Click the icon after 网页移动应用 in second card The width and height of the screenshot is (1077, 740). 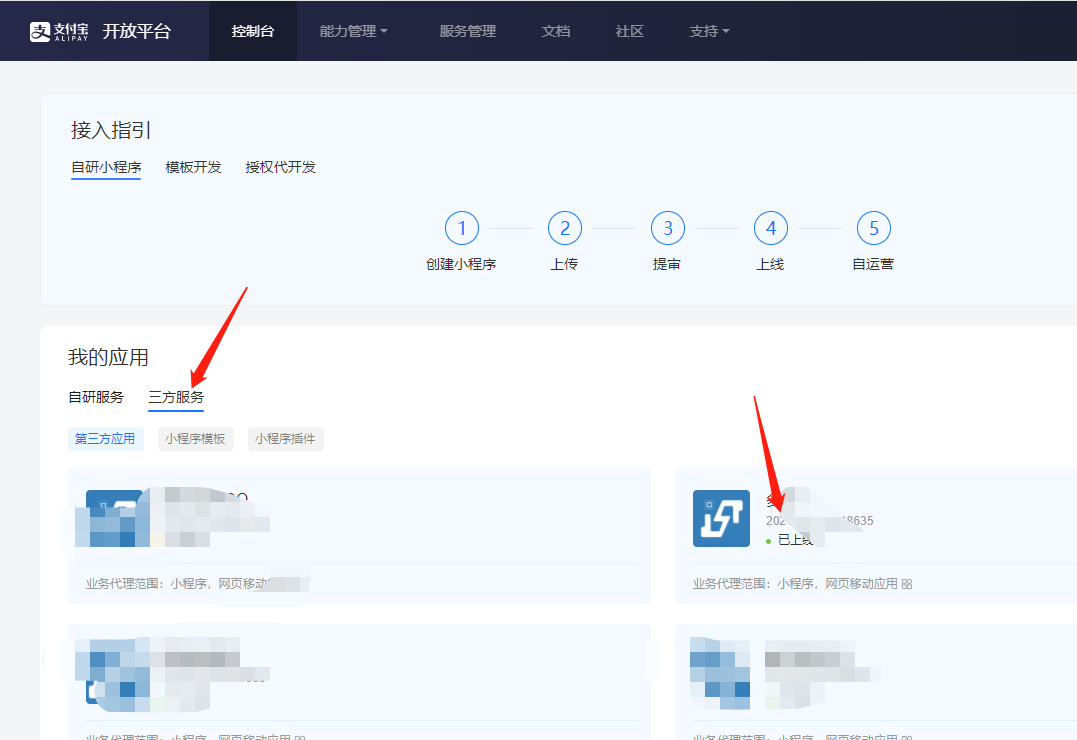tap(907, 584)
